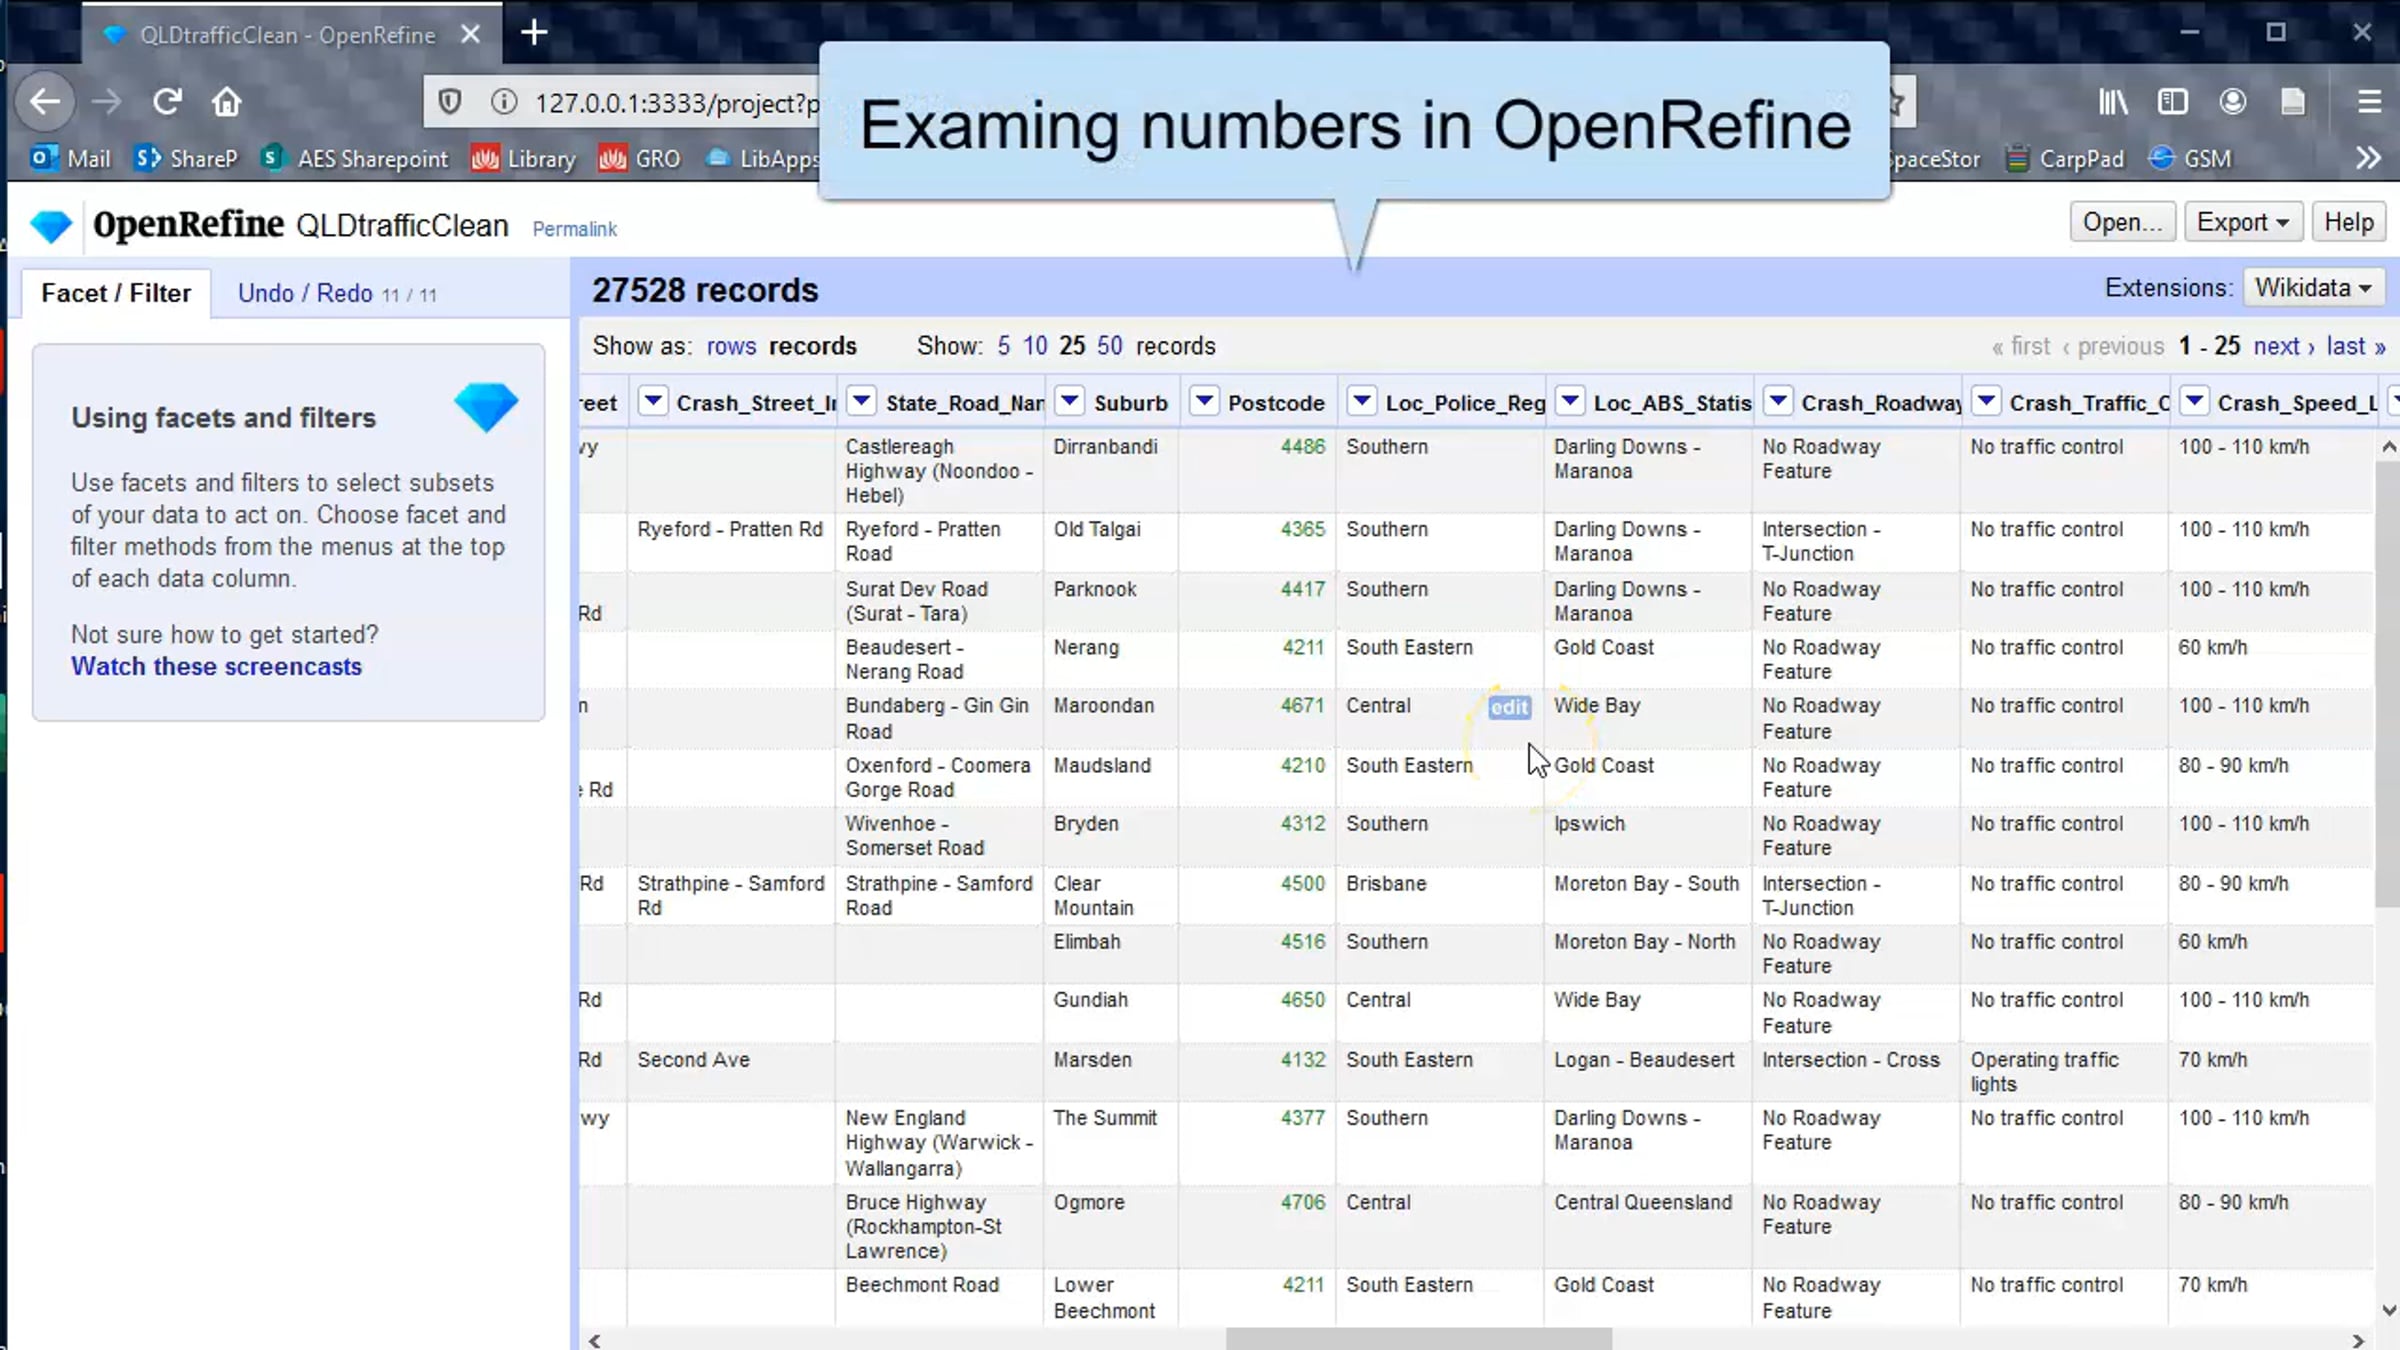Click the vertical scrollbar thumb of table

tap(2388, 685)
